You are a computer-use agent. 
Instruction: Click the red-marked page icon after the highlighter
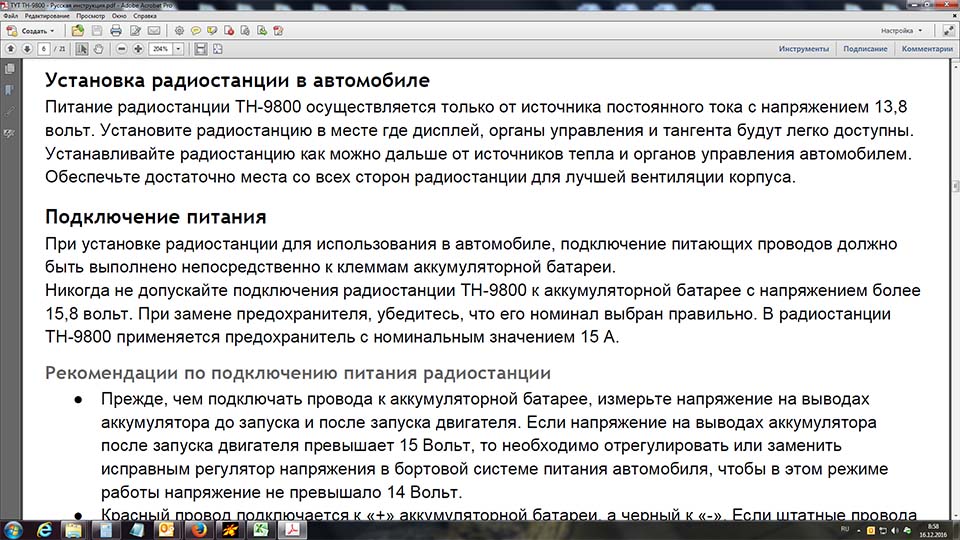(x=229, y=31)
